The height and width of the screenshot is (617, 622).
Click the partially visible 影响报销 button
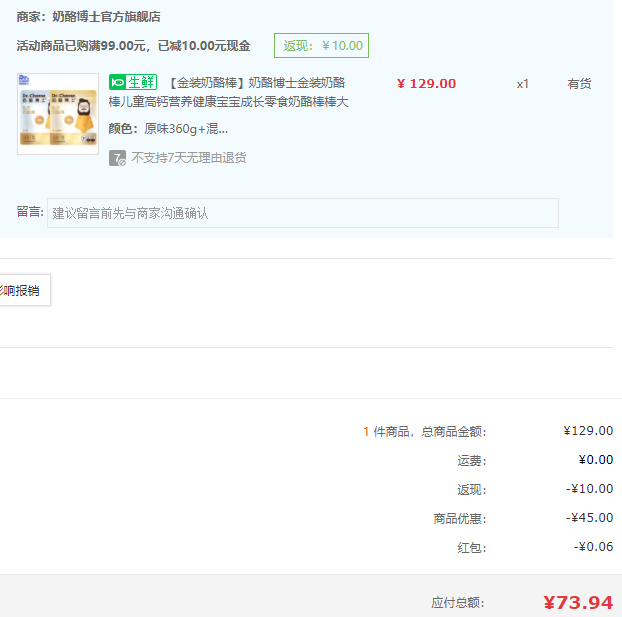[22, 291]
